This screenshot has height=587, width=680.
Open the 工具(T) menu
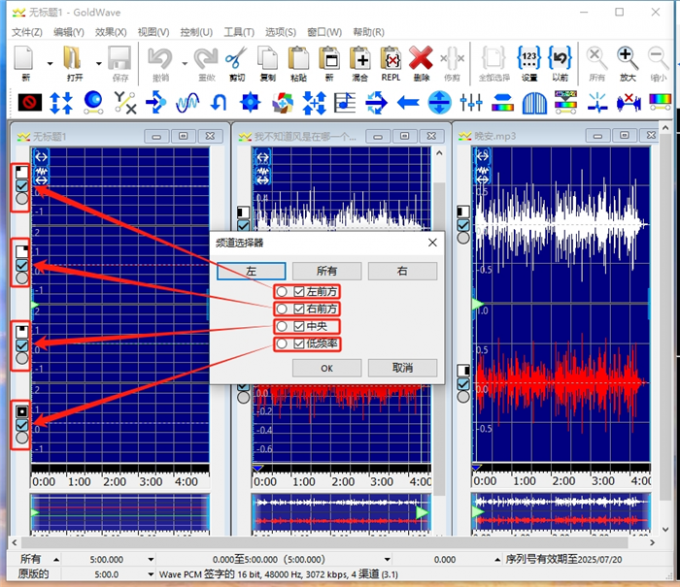(239, 32)
